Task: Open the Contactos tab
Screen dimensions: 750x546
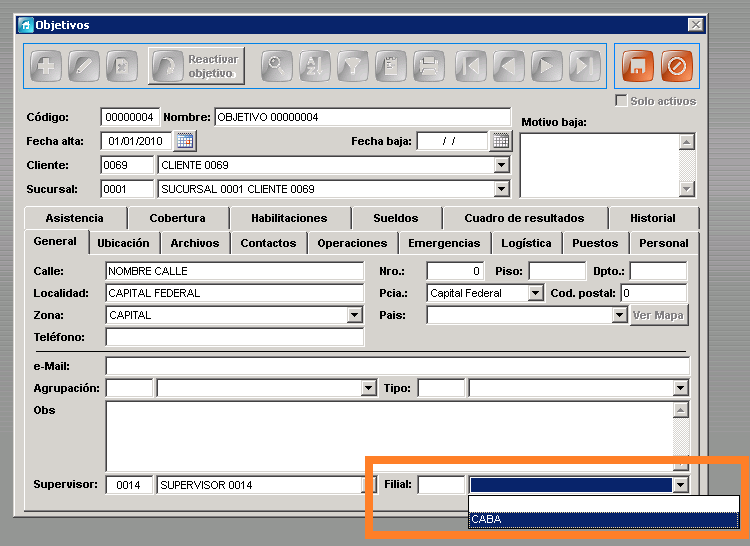Action: 268,243
